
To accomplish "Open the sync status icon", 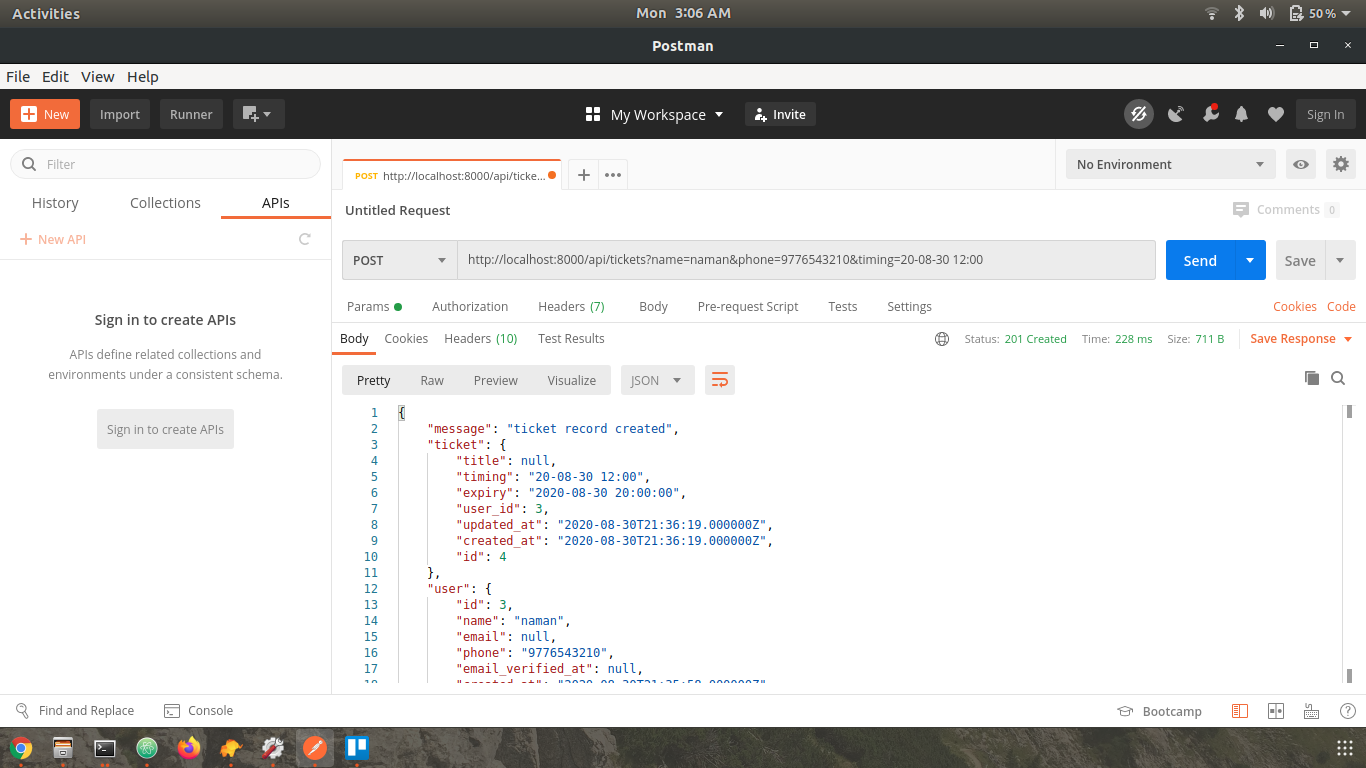I will tap(1138, 114).
